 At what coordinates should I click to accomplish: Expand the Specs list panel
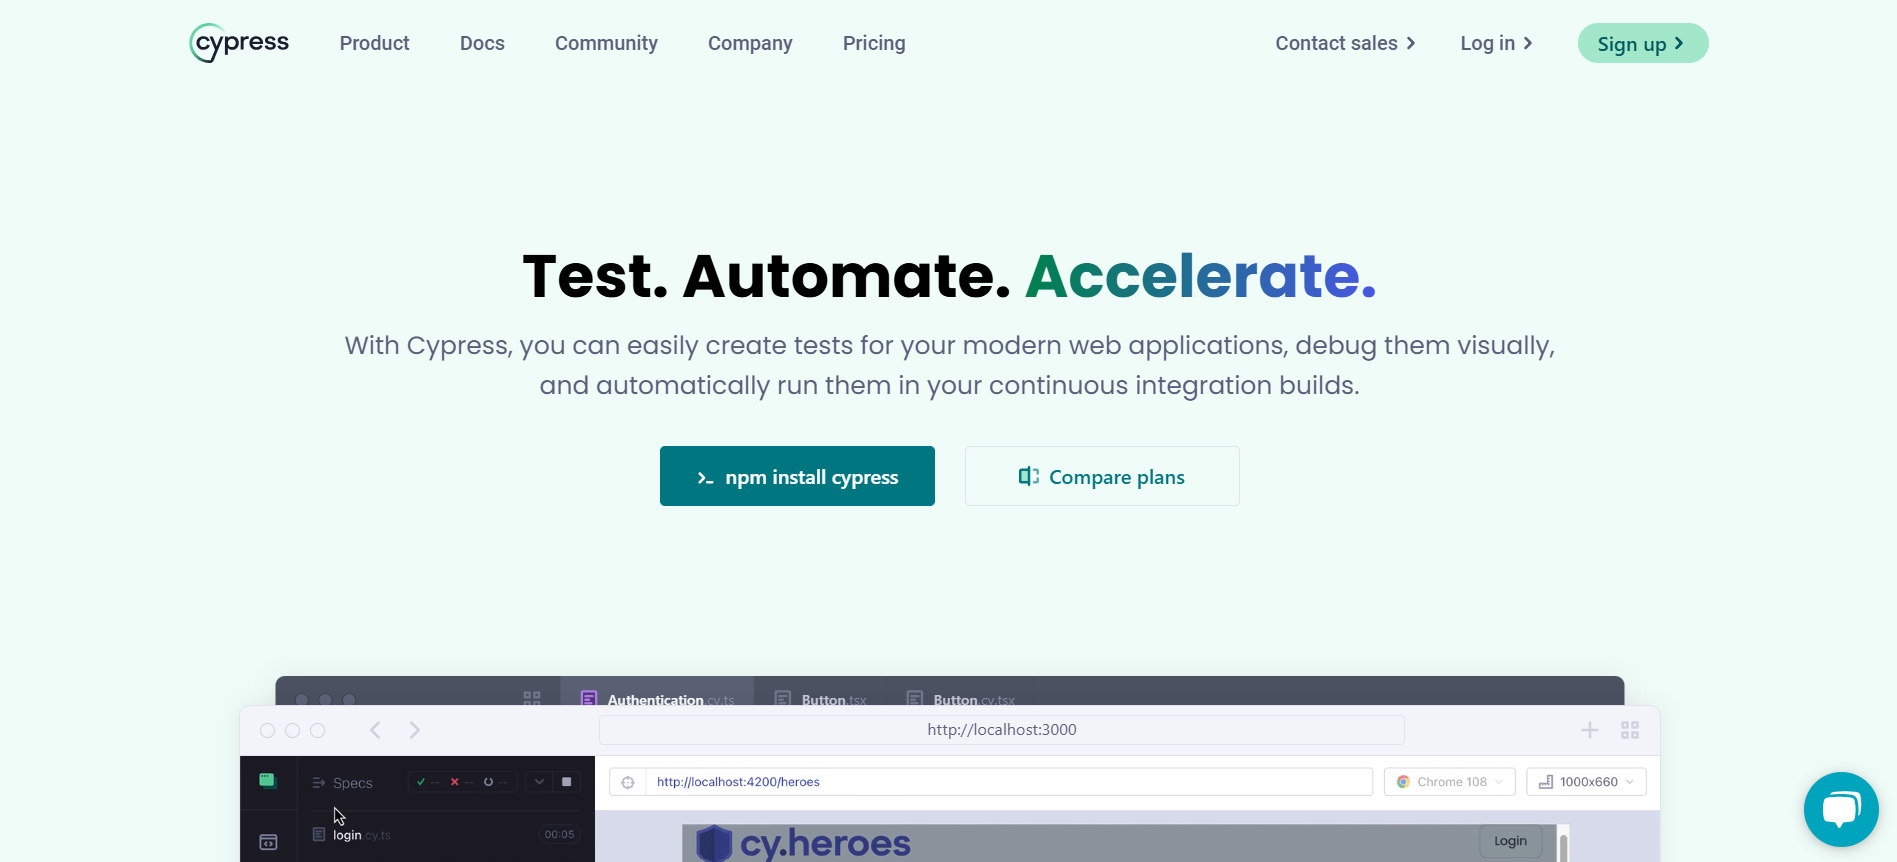tap(342, 783)
